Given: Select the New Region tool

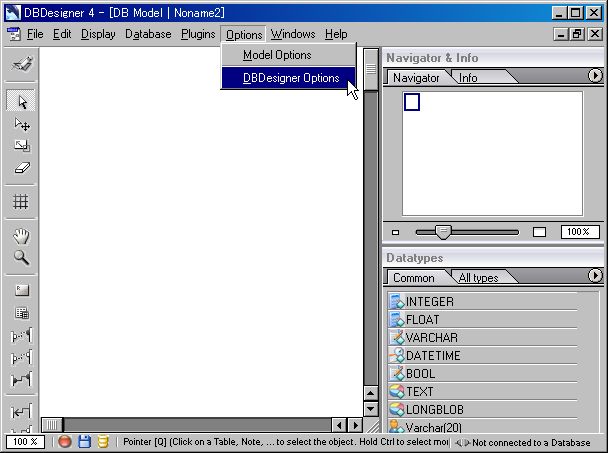Looking at the screenshot, I should click(22, 290).
